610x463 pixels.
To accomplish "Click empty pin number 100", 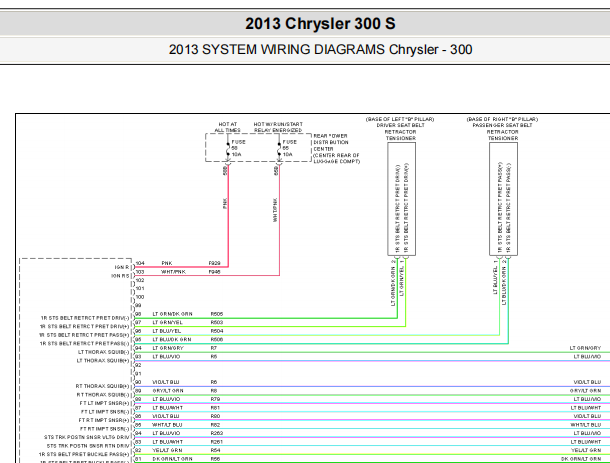I will (140, 297).
